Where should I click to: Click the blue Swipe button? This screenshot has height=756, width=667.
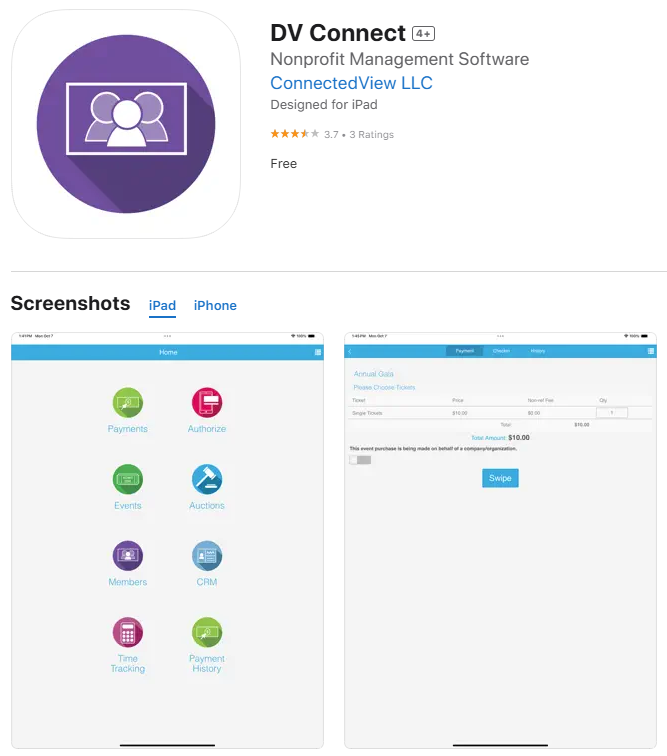tap(500, 478)
